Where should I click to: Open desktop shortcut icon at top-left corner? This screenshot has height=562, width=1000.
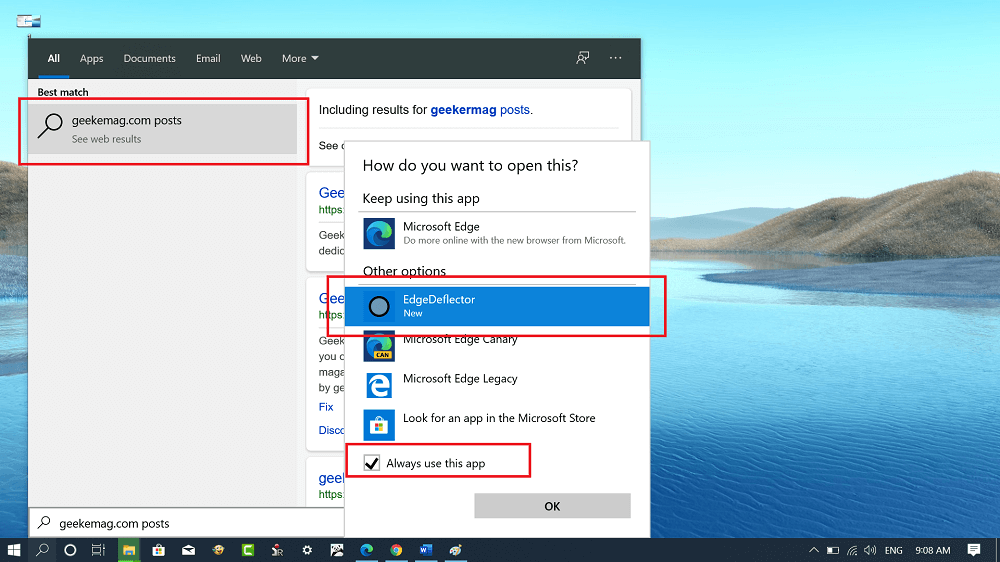tap(28, 21)
